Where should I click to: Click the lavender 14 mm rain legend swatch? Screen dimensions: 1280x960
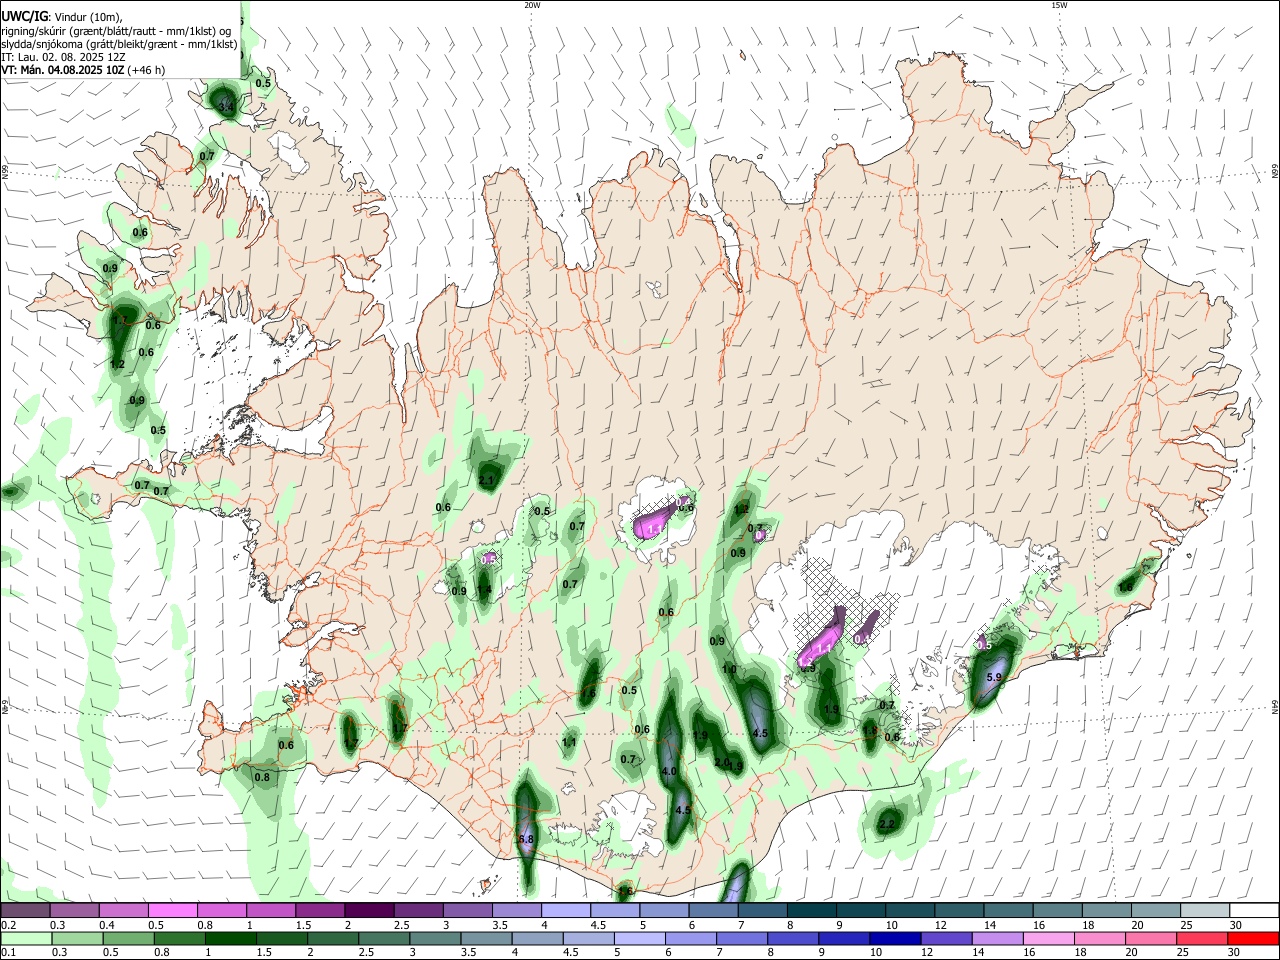pyautogui.click(x=997, y=938)
